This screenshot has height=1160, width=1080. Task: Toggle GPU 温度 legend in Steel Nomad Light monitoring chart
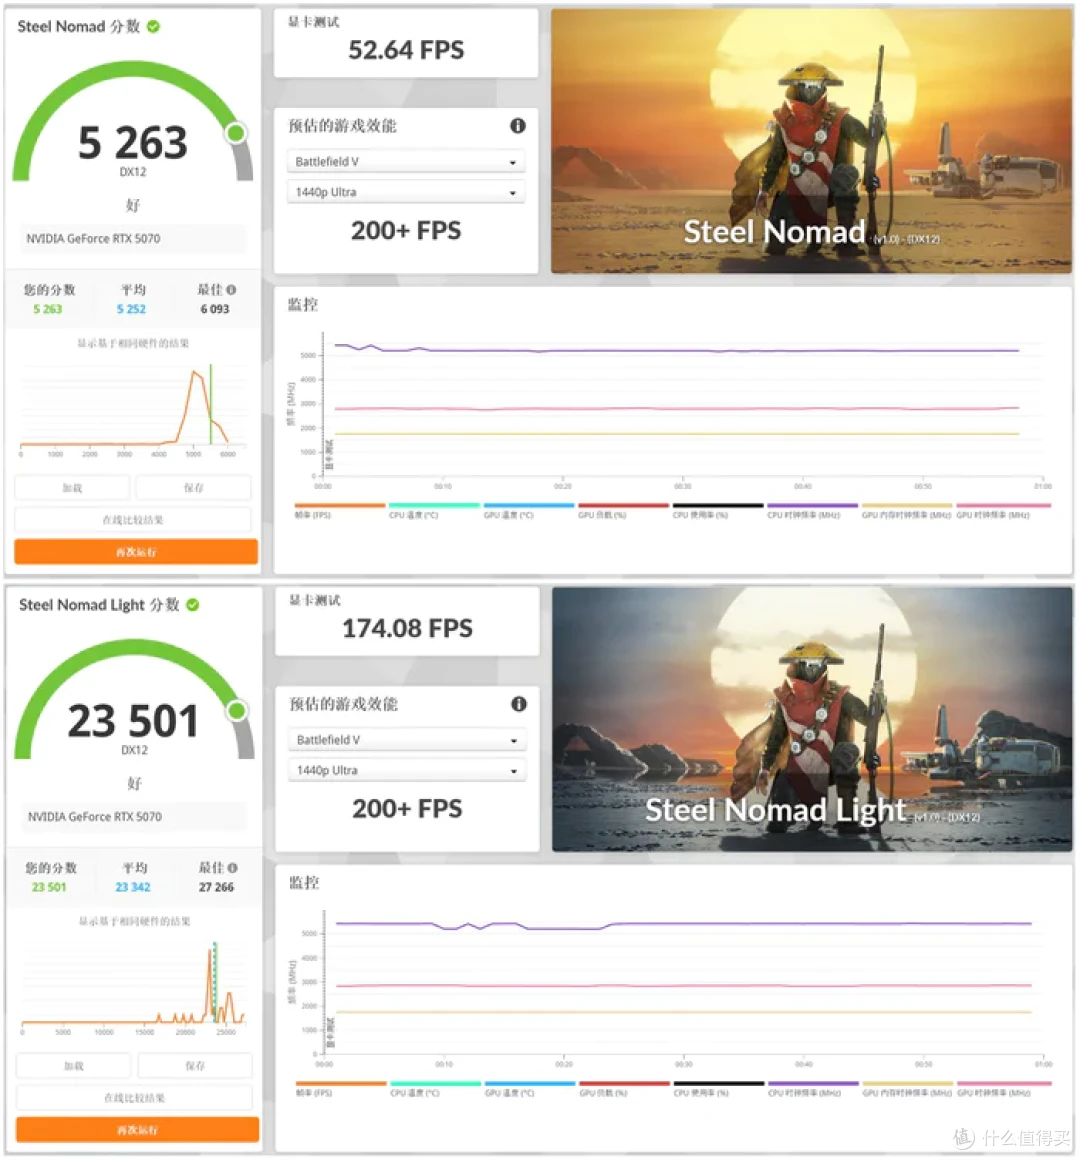[530, 1088]
